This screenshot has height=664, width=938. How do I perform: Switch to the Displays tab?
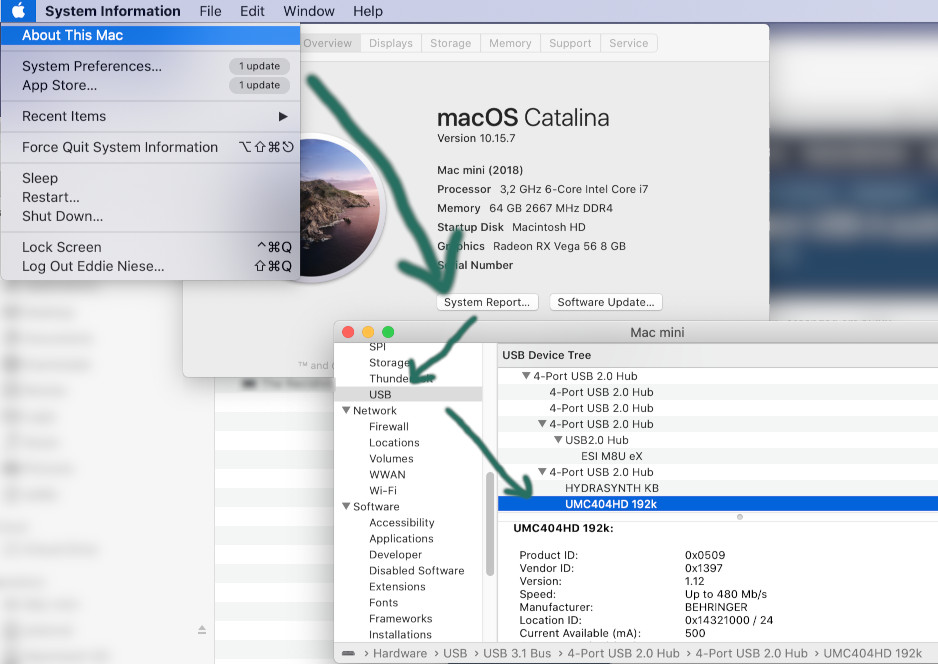point(391,43)
